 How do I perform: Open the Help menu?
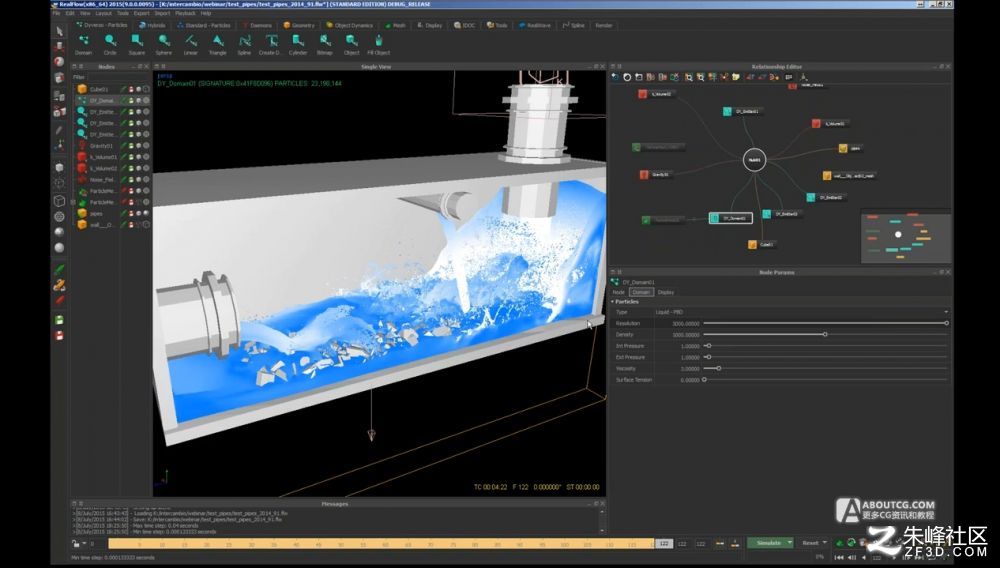206,13
